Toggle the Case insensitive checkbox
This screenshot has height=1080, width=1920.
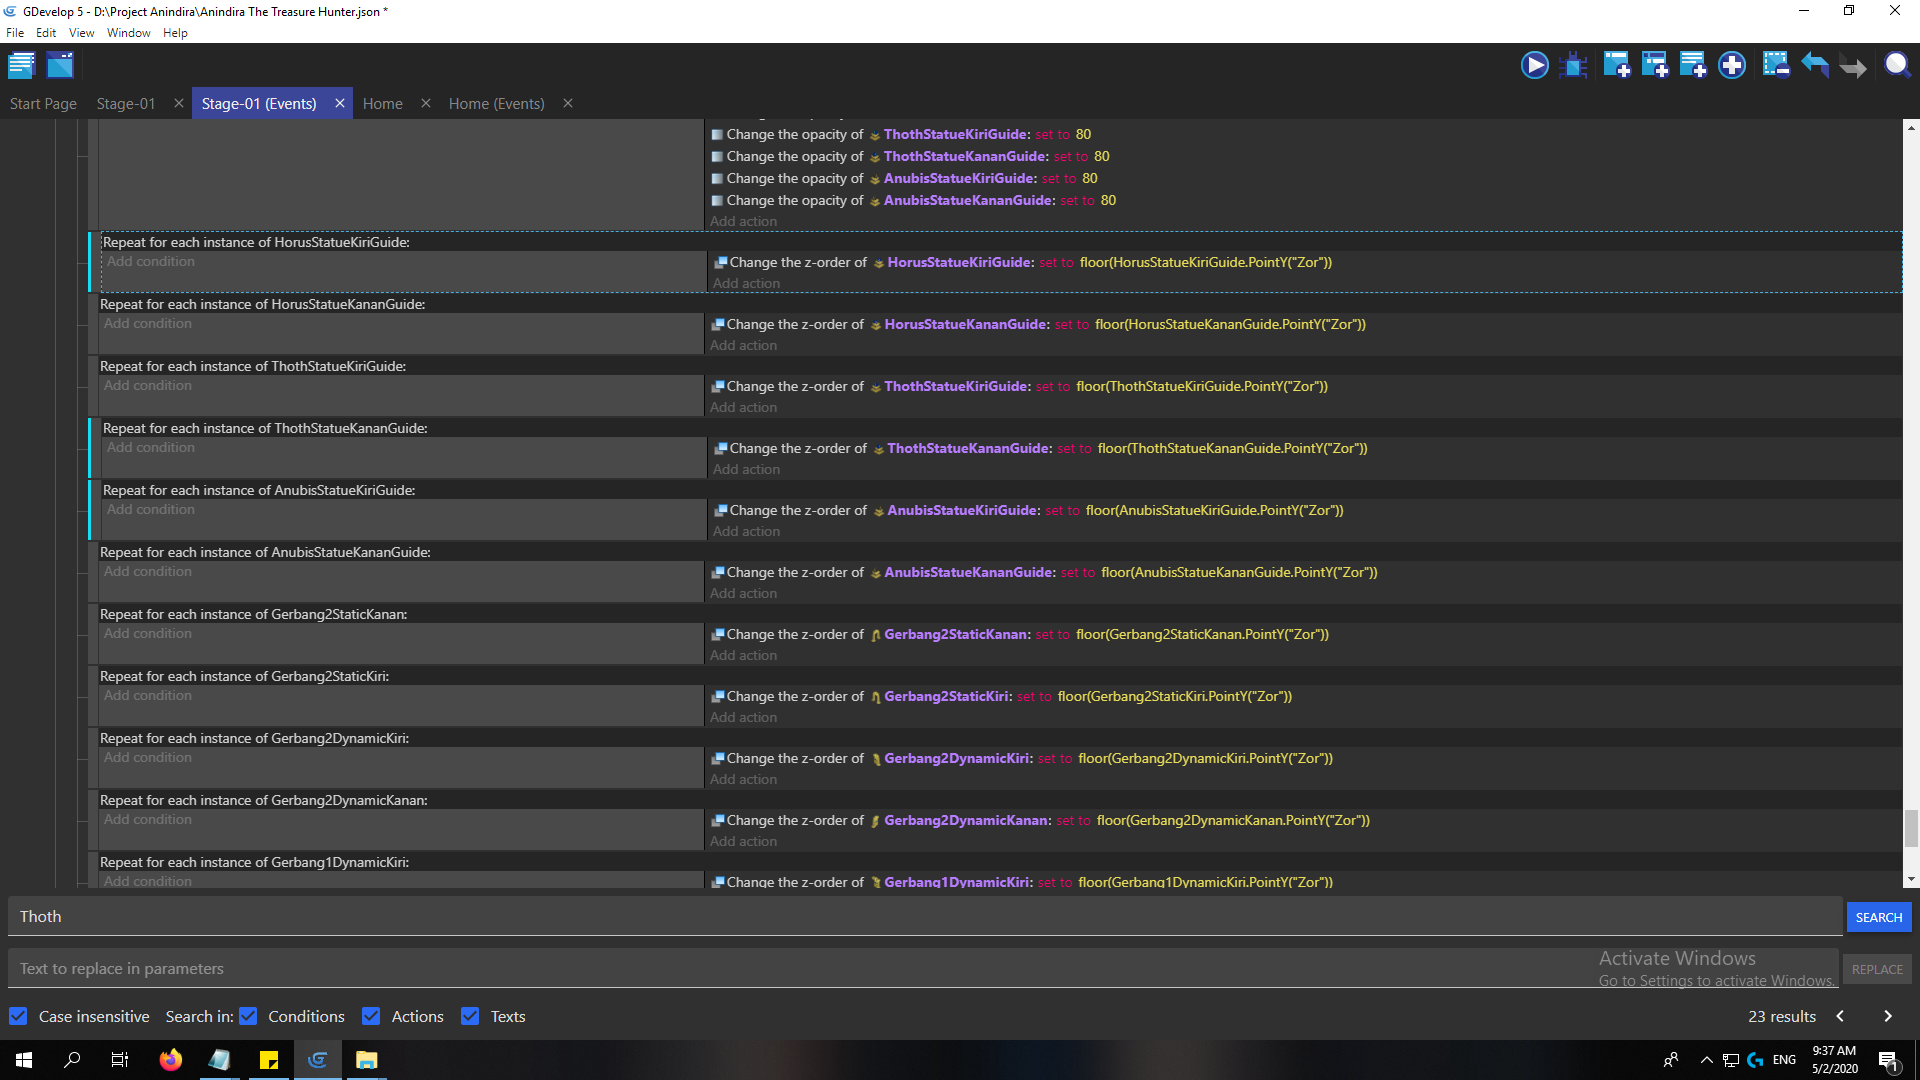(x=18, y=1016)
